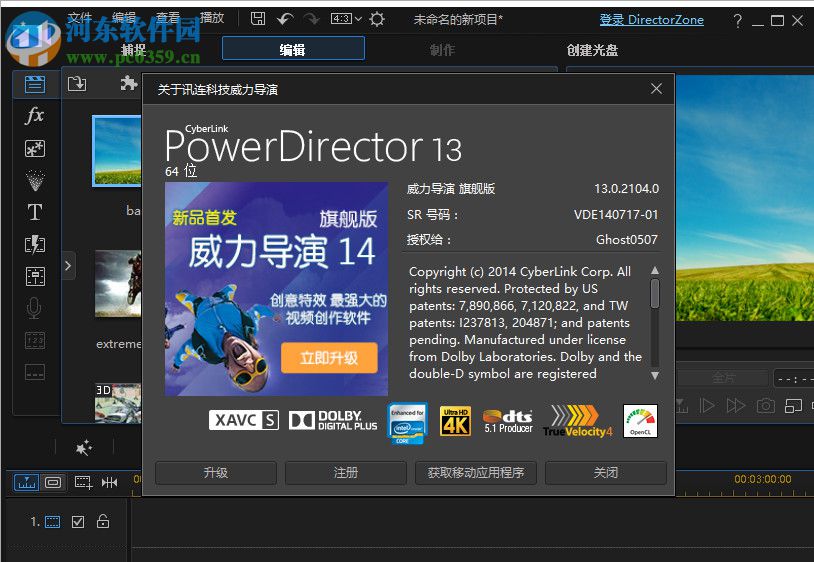
Task: Open the PiP Objects Room icon
Action: [35, 149]
